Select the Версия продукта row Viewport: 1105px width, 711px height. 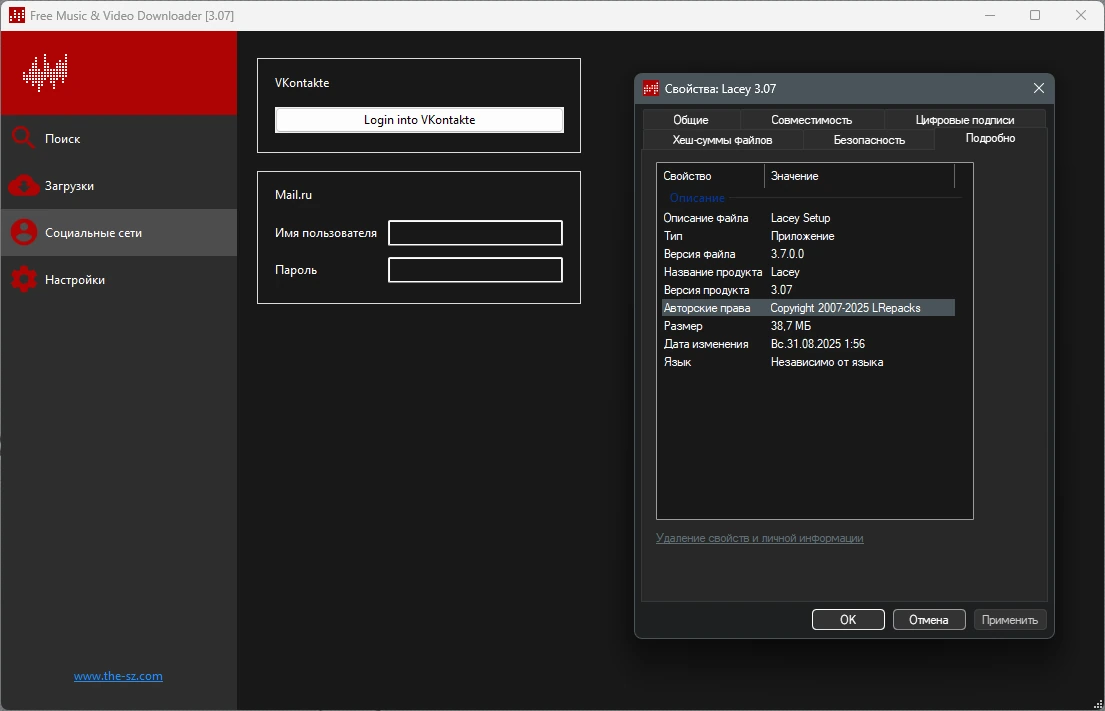(x=808, y=290)
